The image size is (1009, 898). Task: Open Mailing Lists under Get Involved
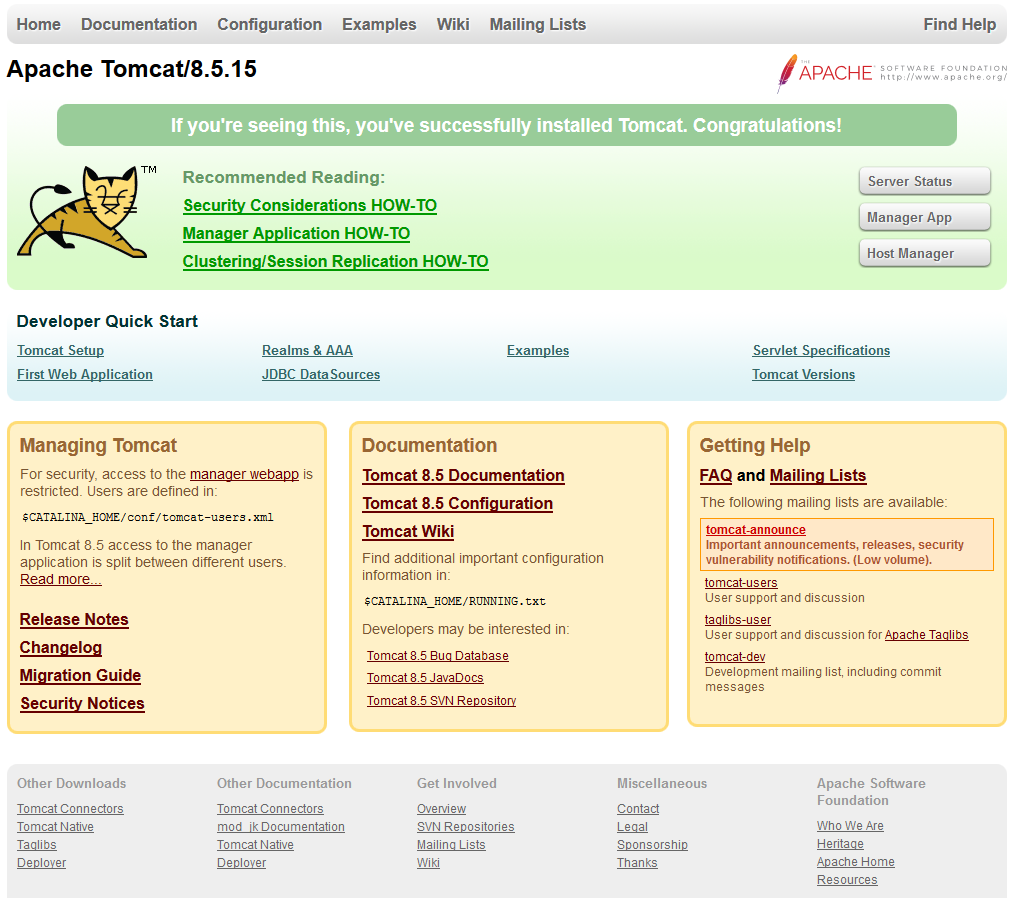click(x=451, y=845)
